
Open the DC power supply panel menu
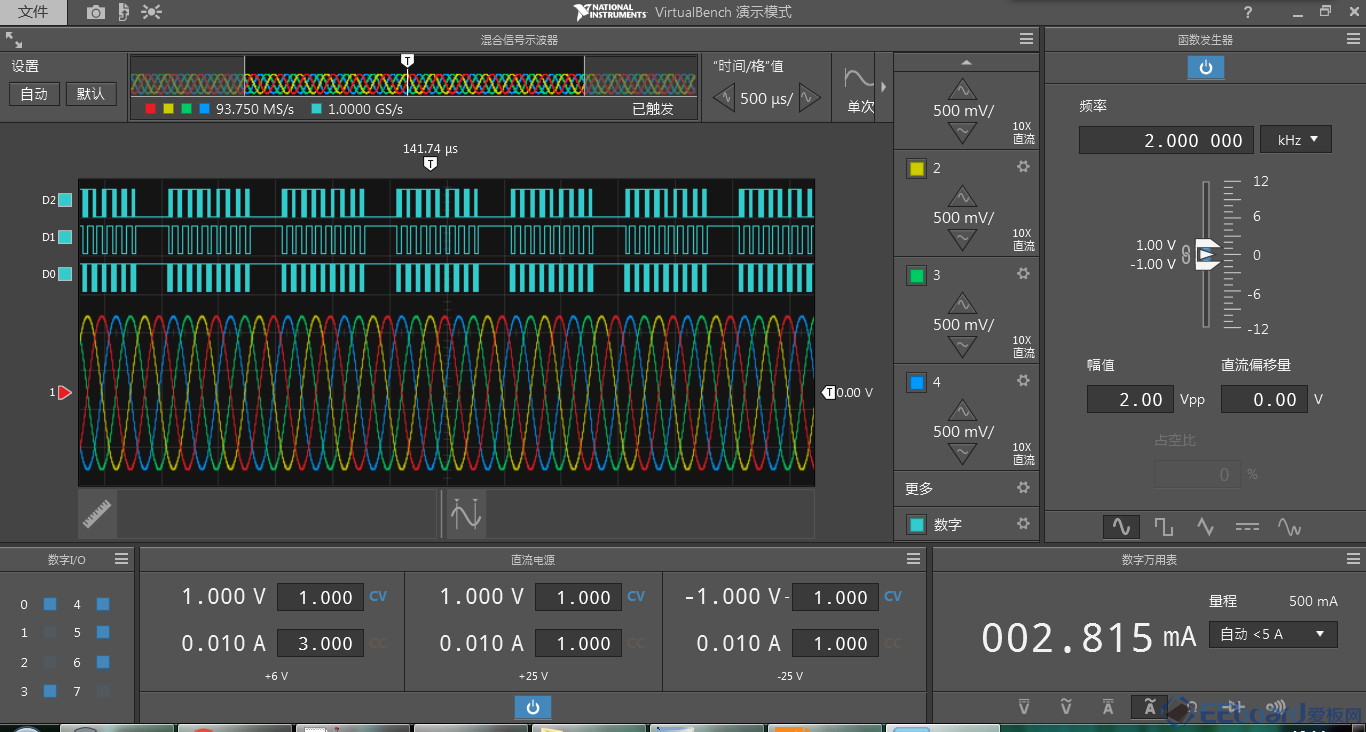coord(913,559)
